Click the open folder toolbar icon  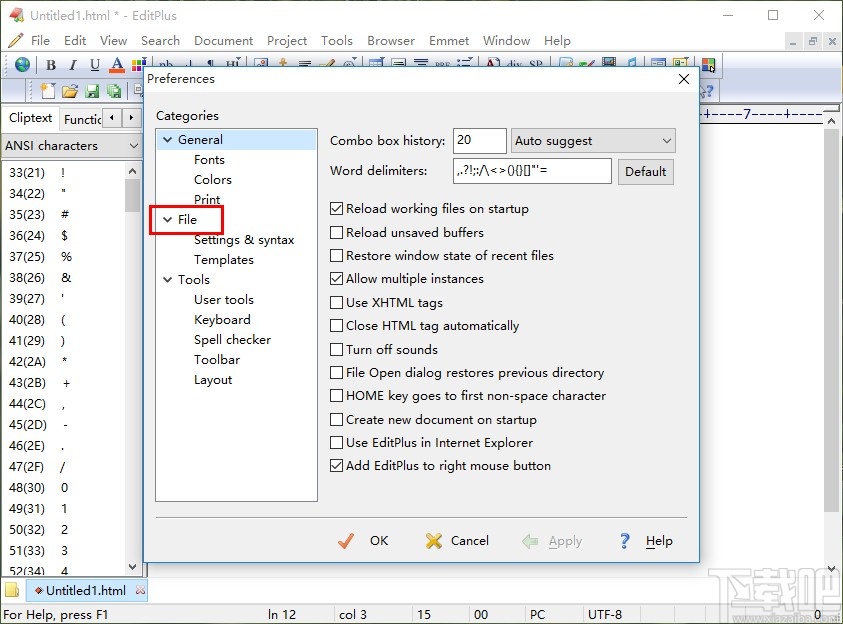pyautogui.click(x=70, y=91)
